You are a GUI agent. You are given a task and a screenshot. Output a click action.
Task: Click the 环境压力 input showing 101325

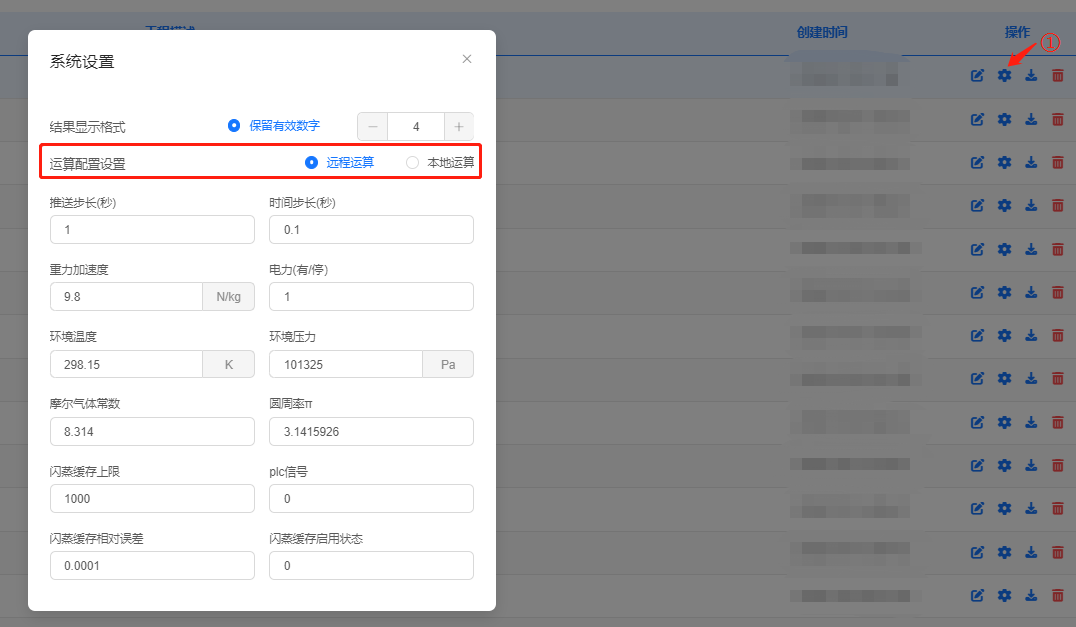tap(346, 364)
